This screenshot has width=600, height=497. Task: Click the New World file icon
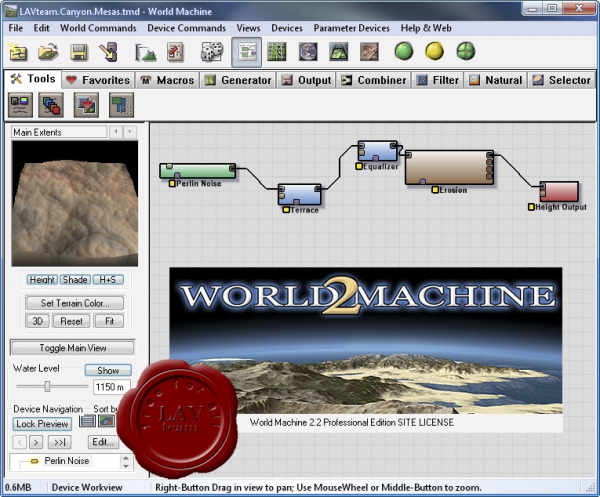point(18,52)
